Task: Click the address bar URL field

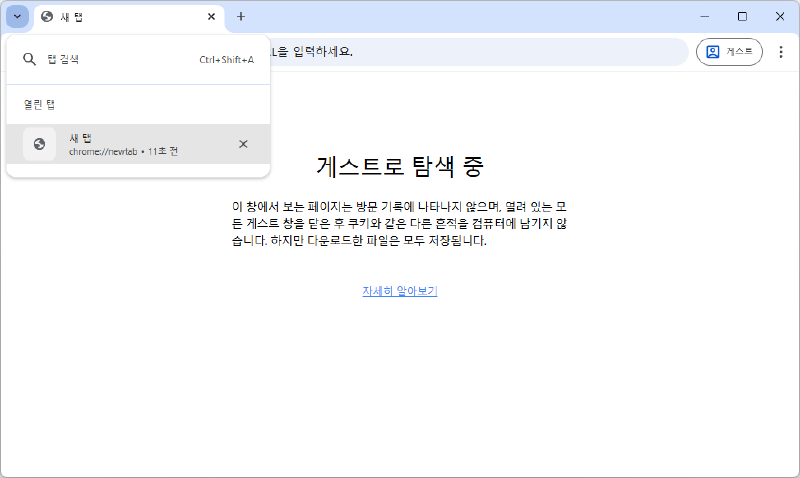Action: coord(479,52)
